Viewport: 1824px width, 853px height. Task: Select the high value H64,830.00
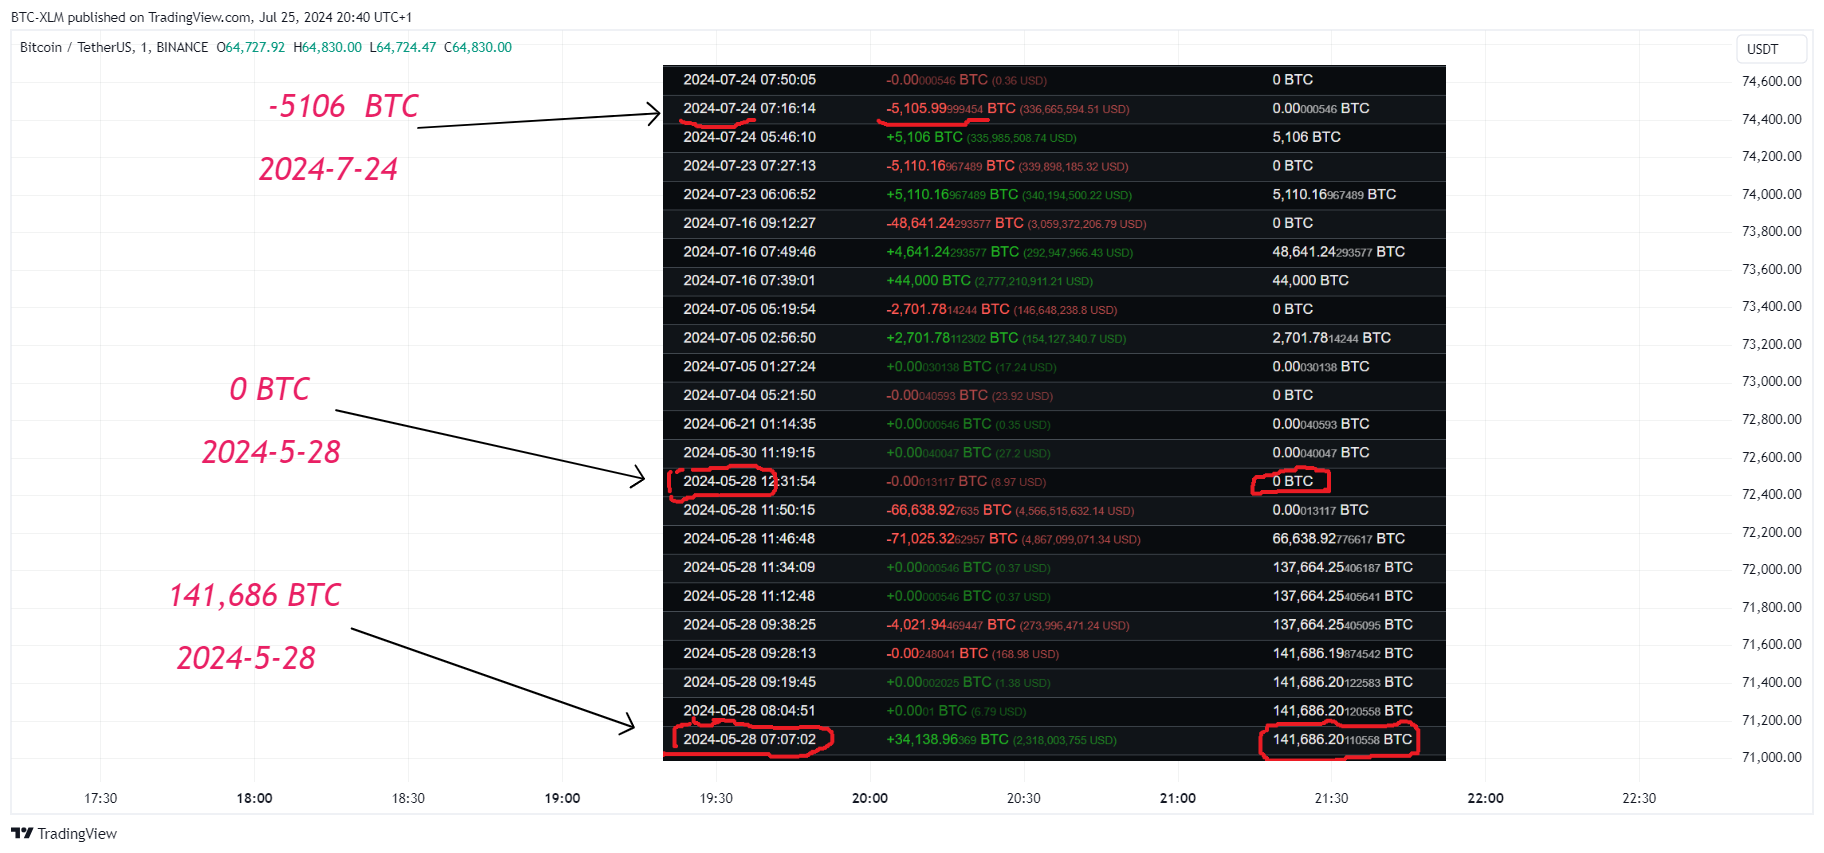point(328,47)
